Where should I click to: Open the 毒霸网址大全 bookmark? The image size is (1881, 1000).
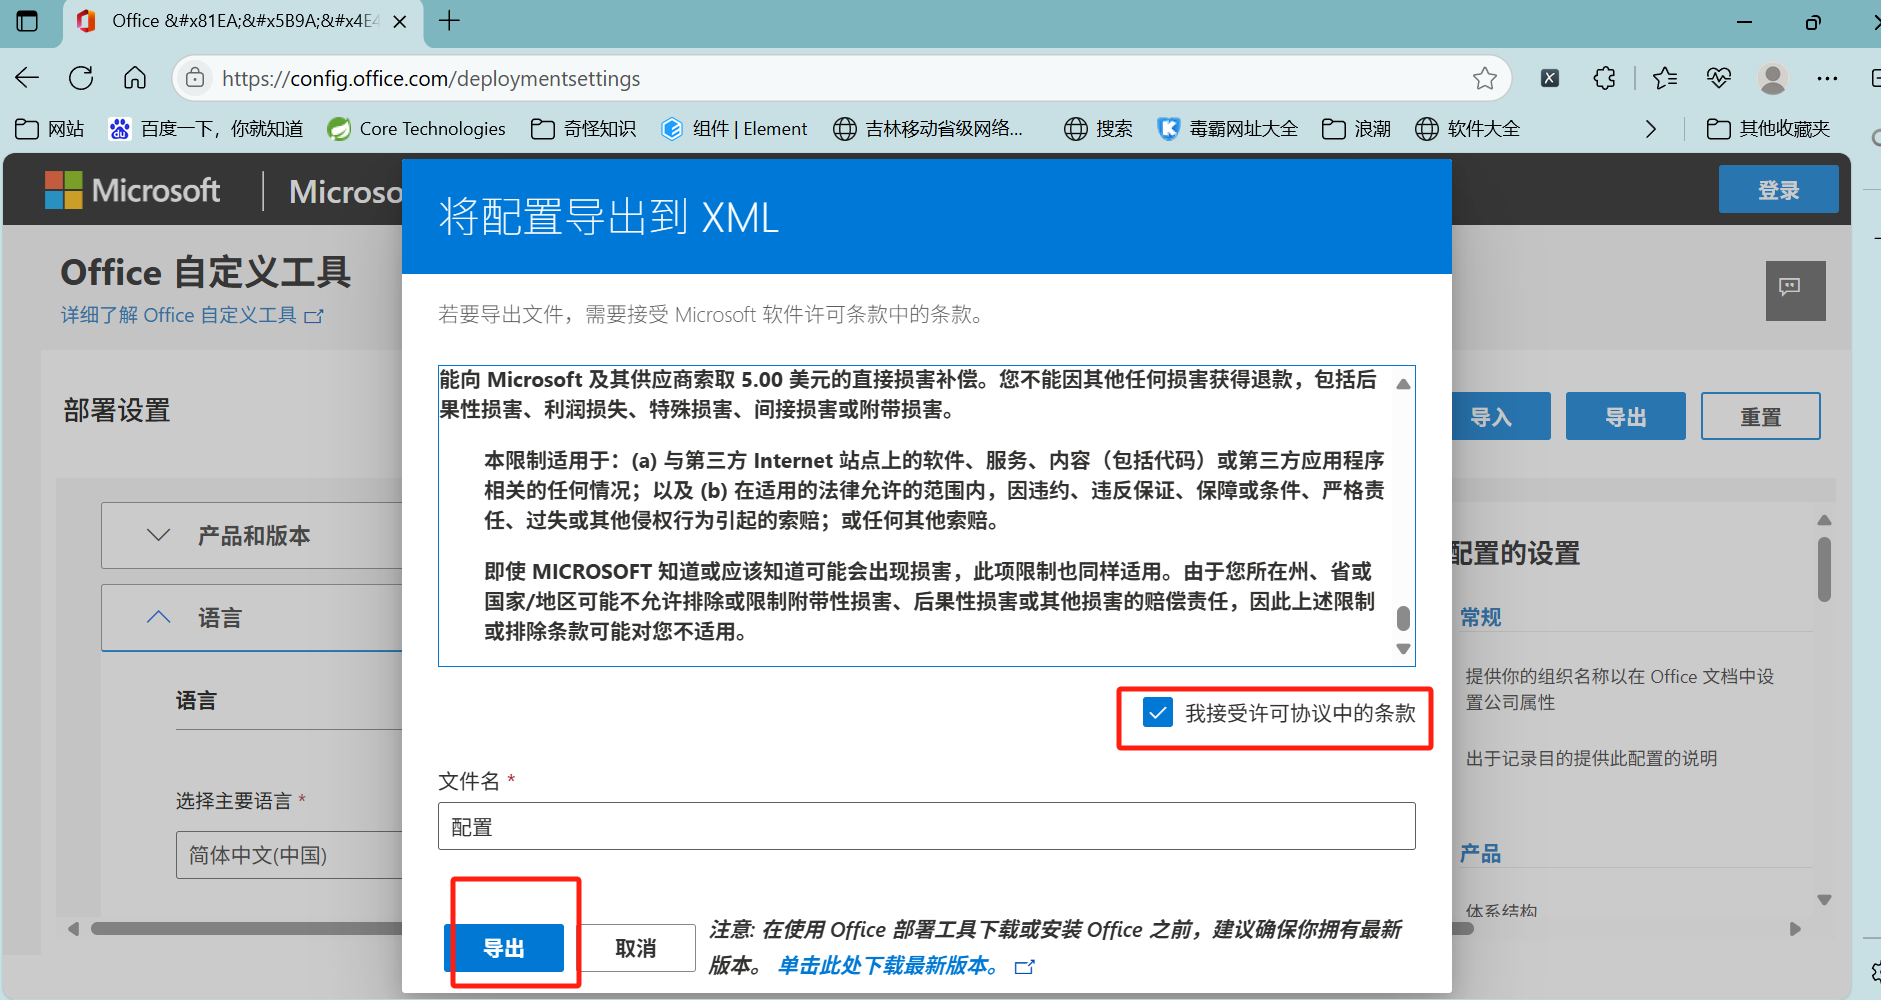pos(1227,129)
